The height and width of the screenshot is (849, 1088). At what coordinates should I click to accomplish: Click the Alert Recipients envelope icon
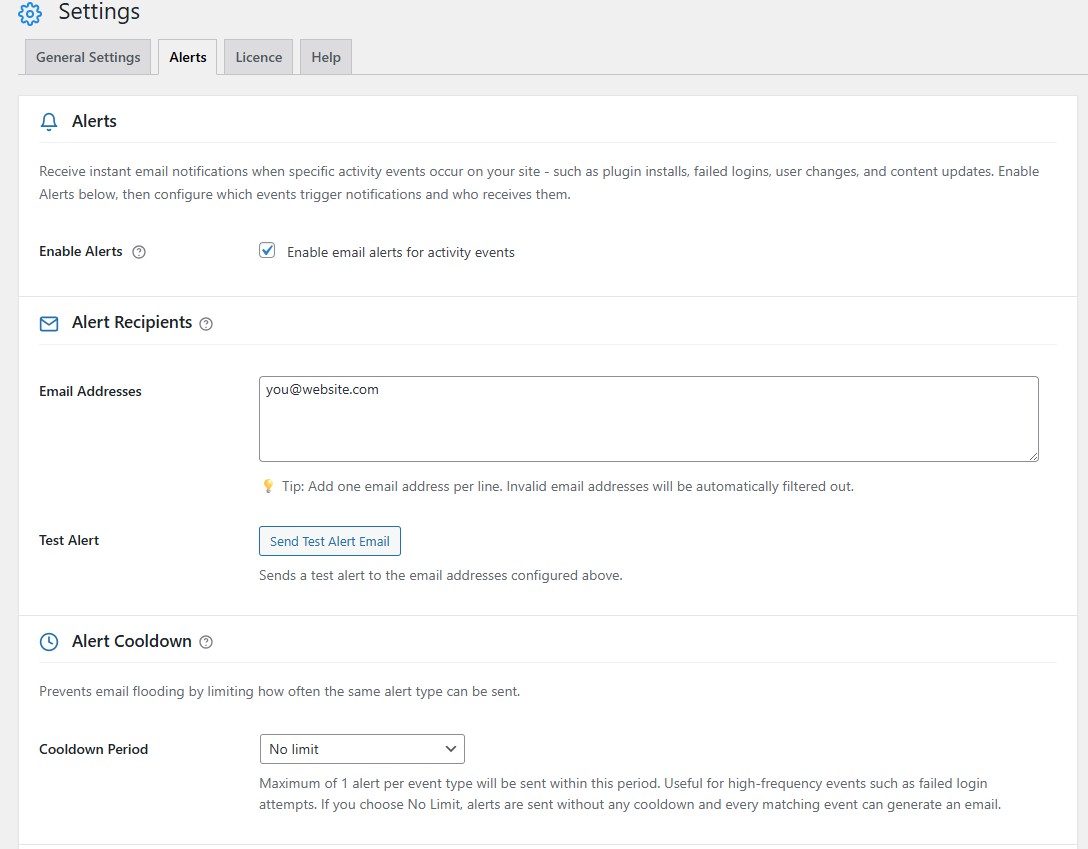49,324
